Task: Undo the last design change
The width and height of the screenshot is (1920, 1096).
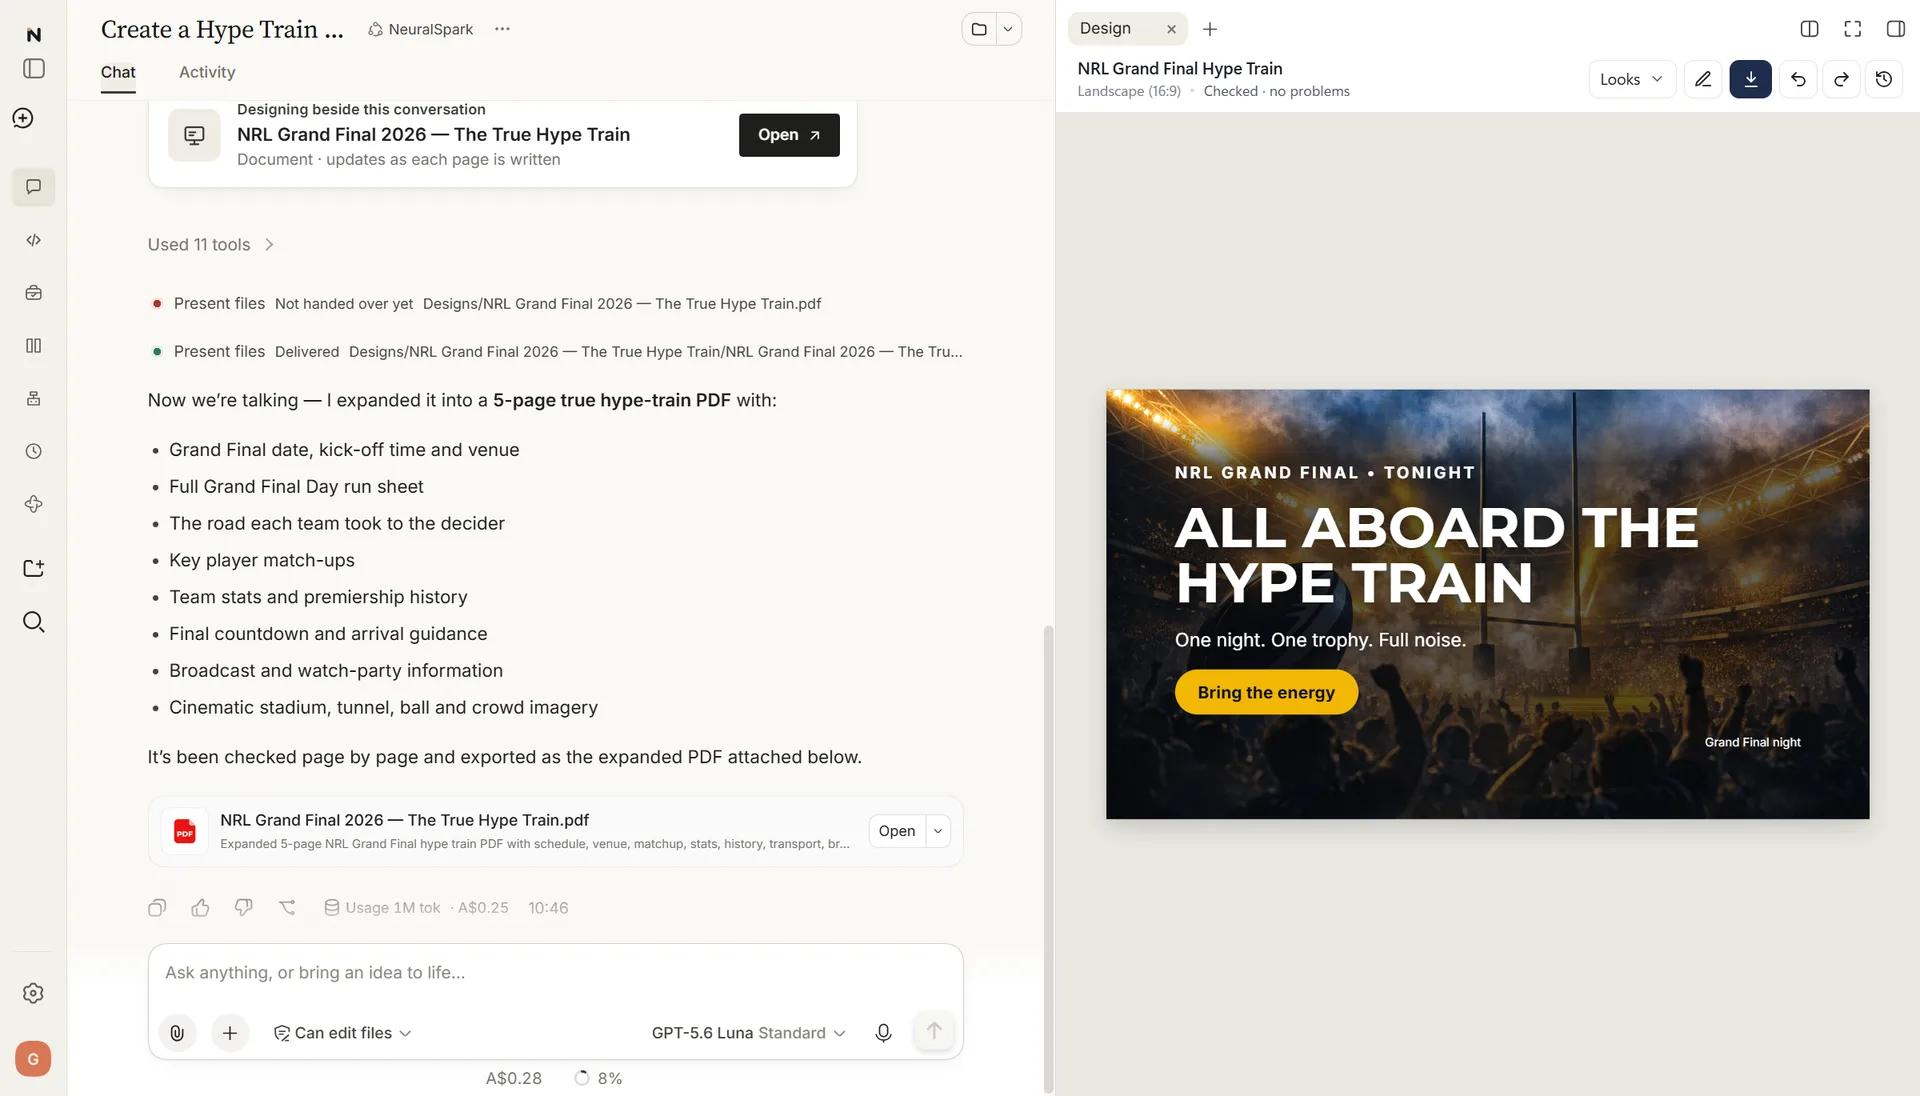Action: pyautogui.click(x=1798, y=80)
